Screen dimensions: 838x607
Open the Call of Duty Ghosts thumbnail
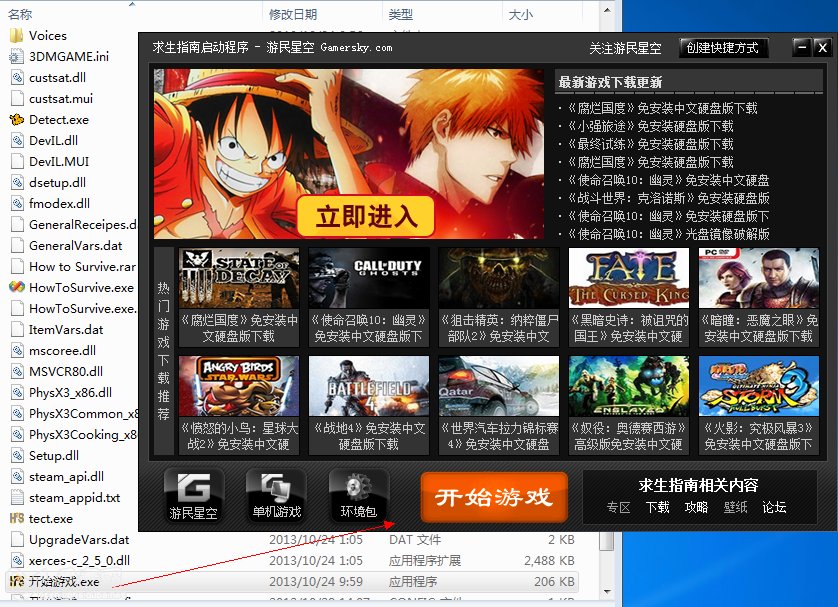tap(369, 278)
